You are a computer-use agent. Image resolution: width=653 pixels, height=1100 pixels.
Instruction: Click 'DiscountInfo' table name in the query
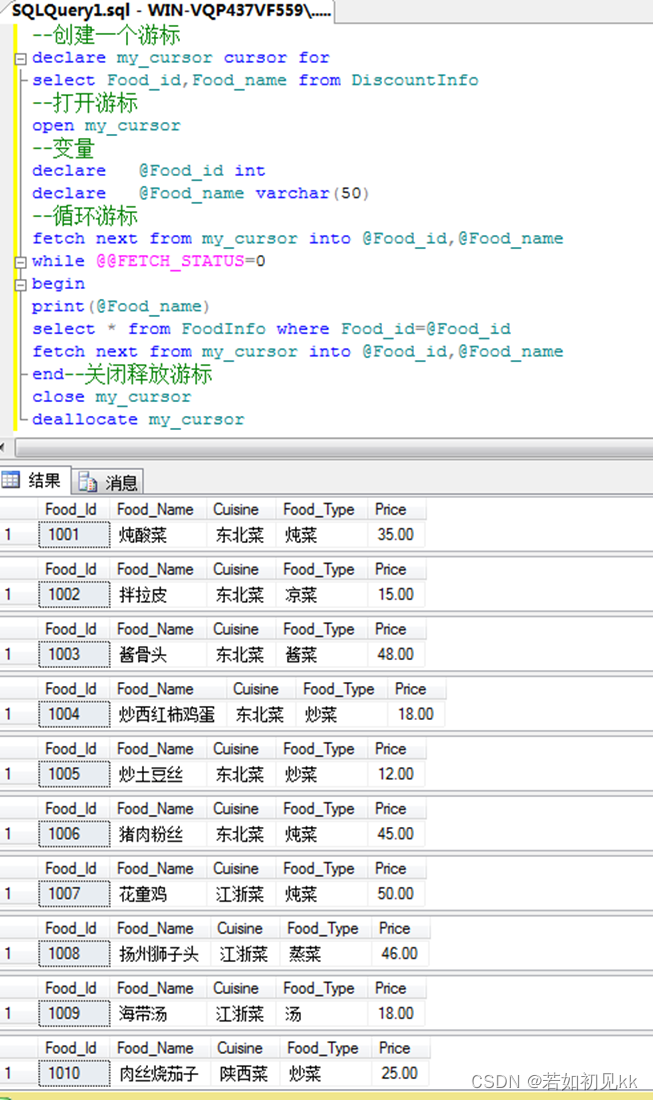[415, 80]
